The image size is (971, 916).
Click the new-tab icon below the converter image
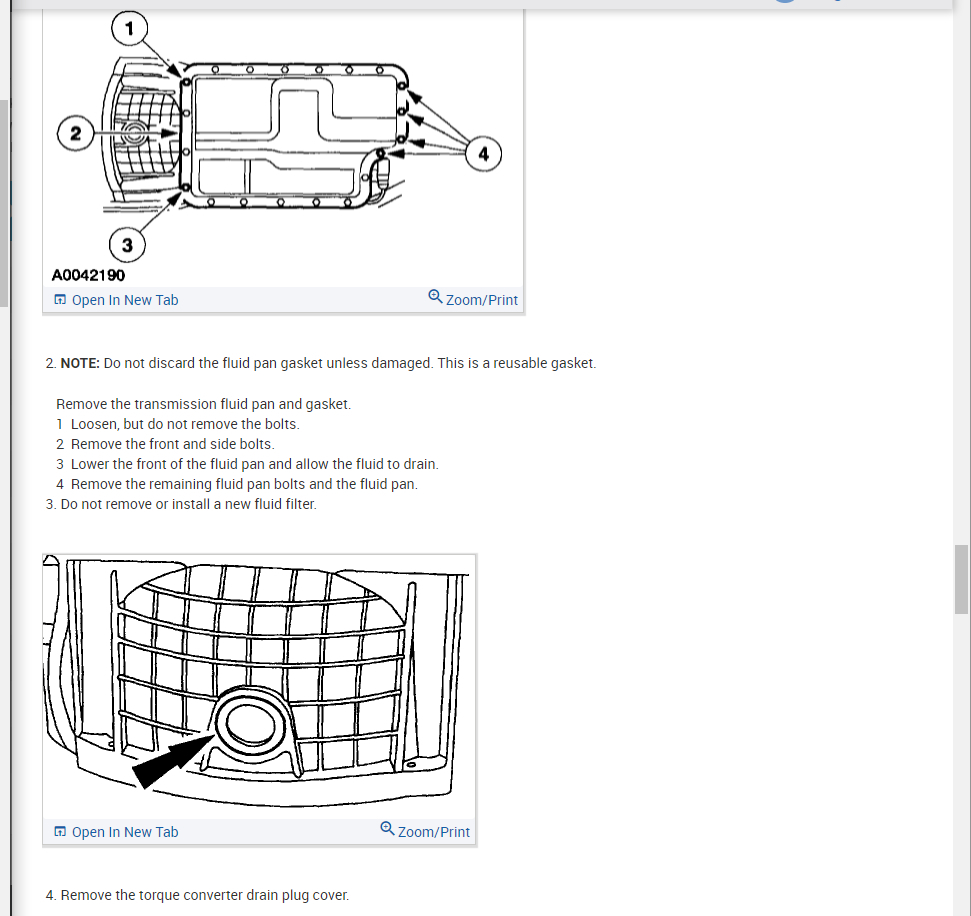pos(60,831)
